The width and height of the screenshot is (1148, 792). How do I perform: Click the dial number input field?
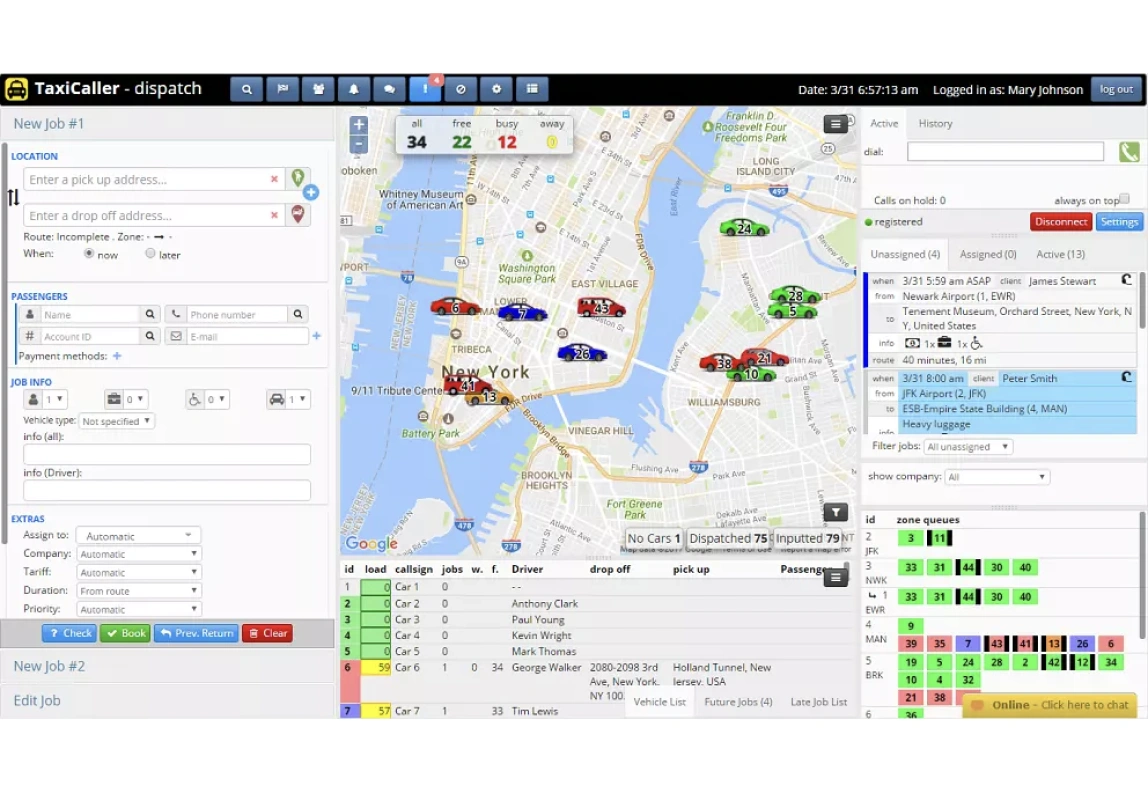(x=1005, y=152)
